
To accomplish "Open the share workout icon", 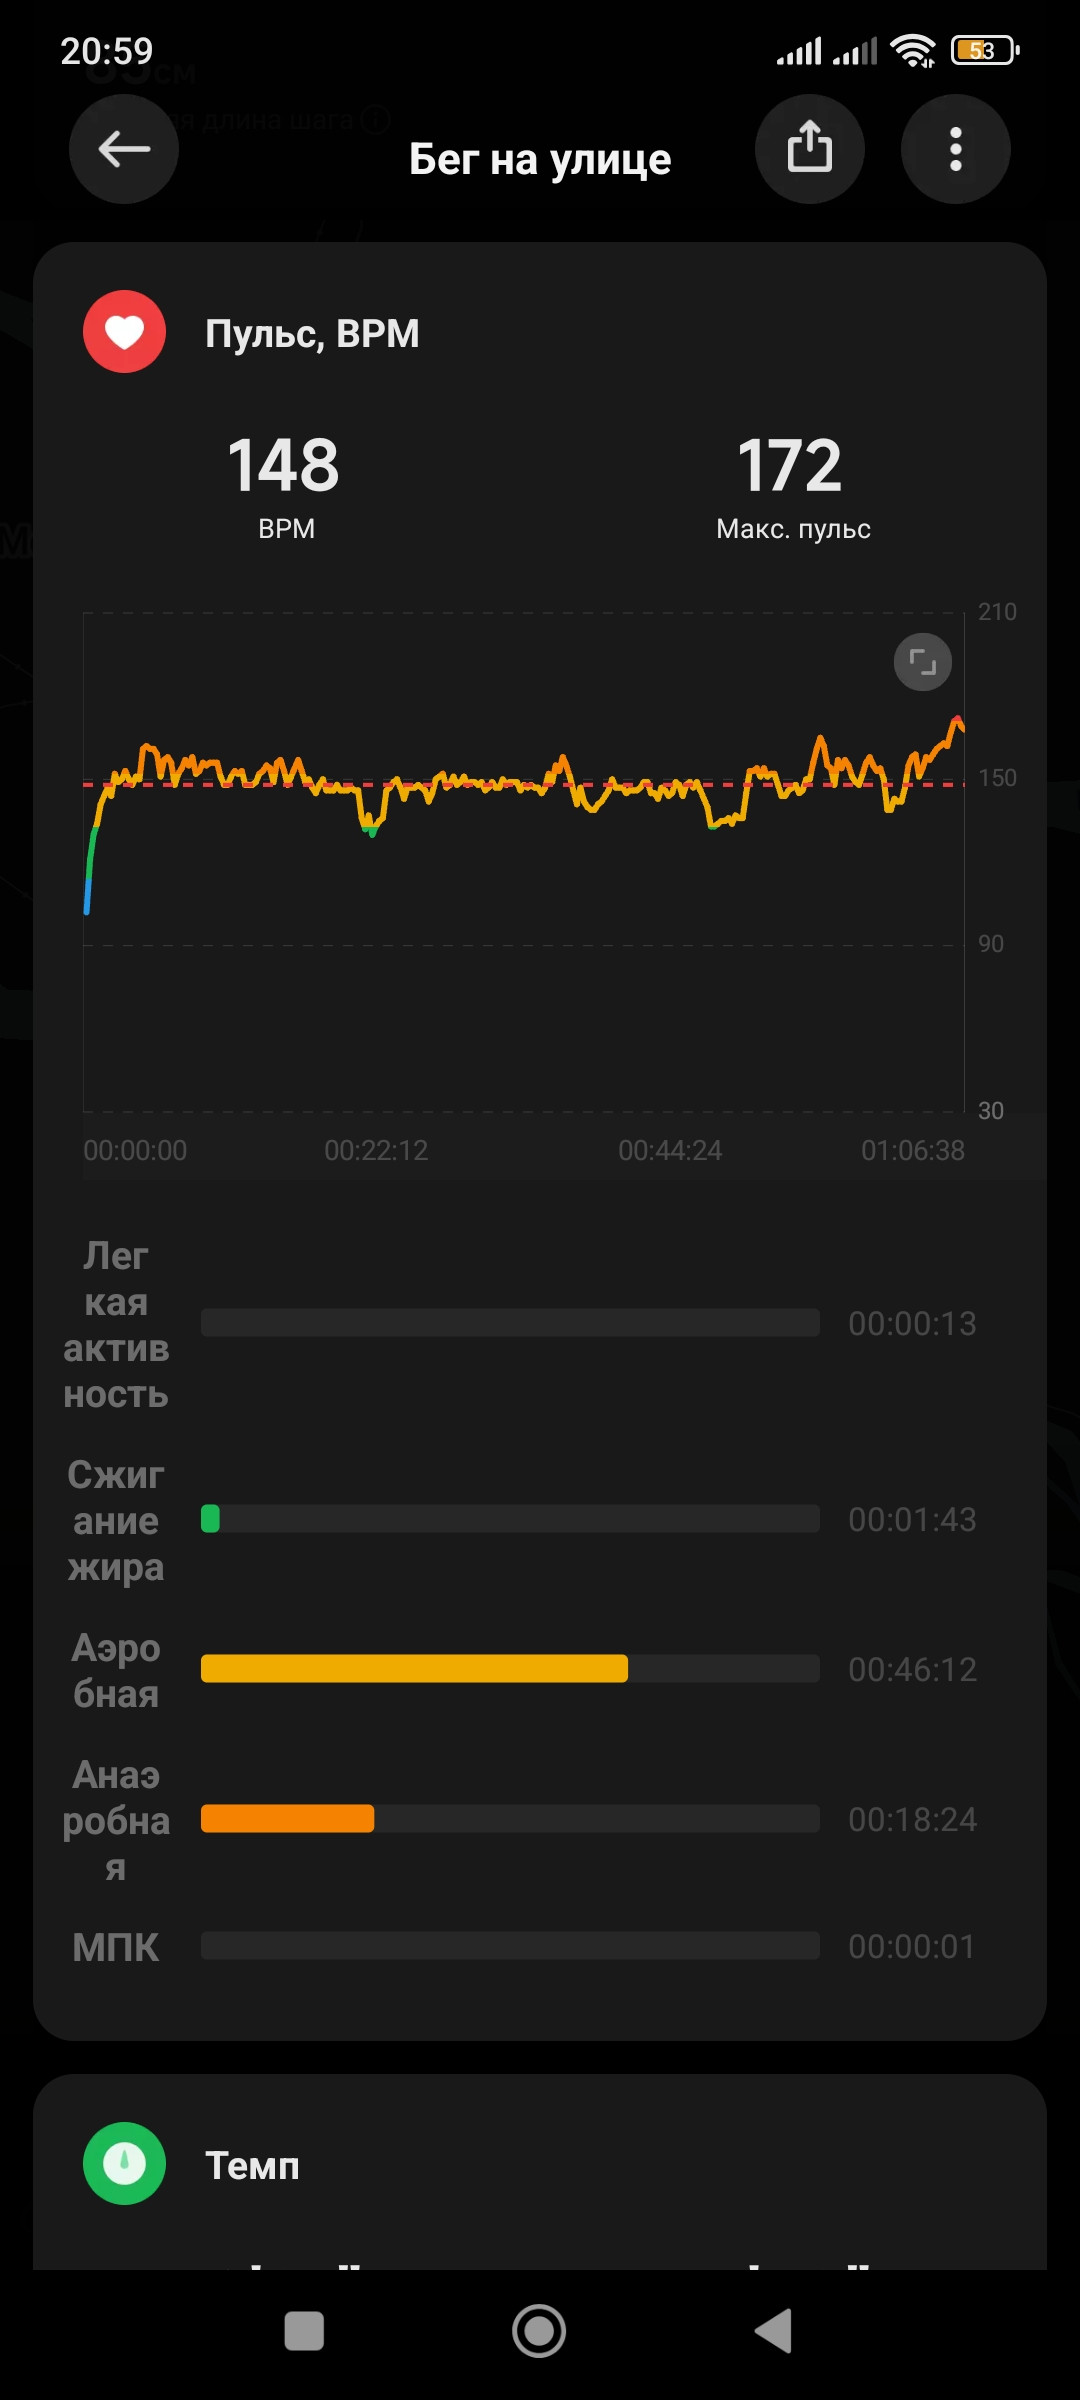I will (x=809, y=149).
